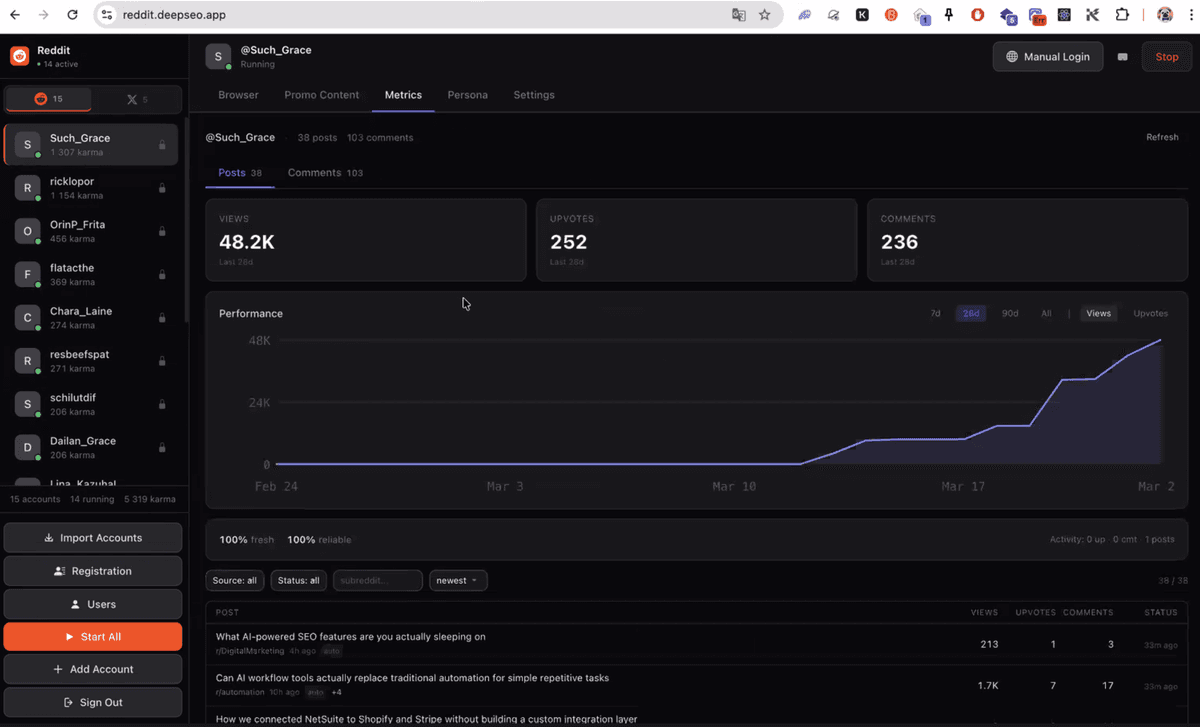Select the 90d chart range
Viewport: 1200px width, 727px height.
[x=1010, y=313]
